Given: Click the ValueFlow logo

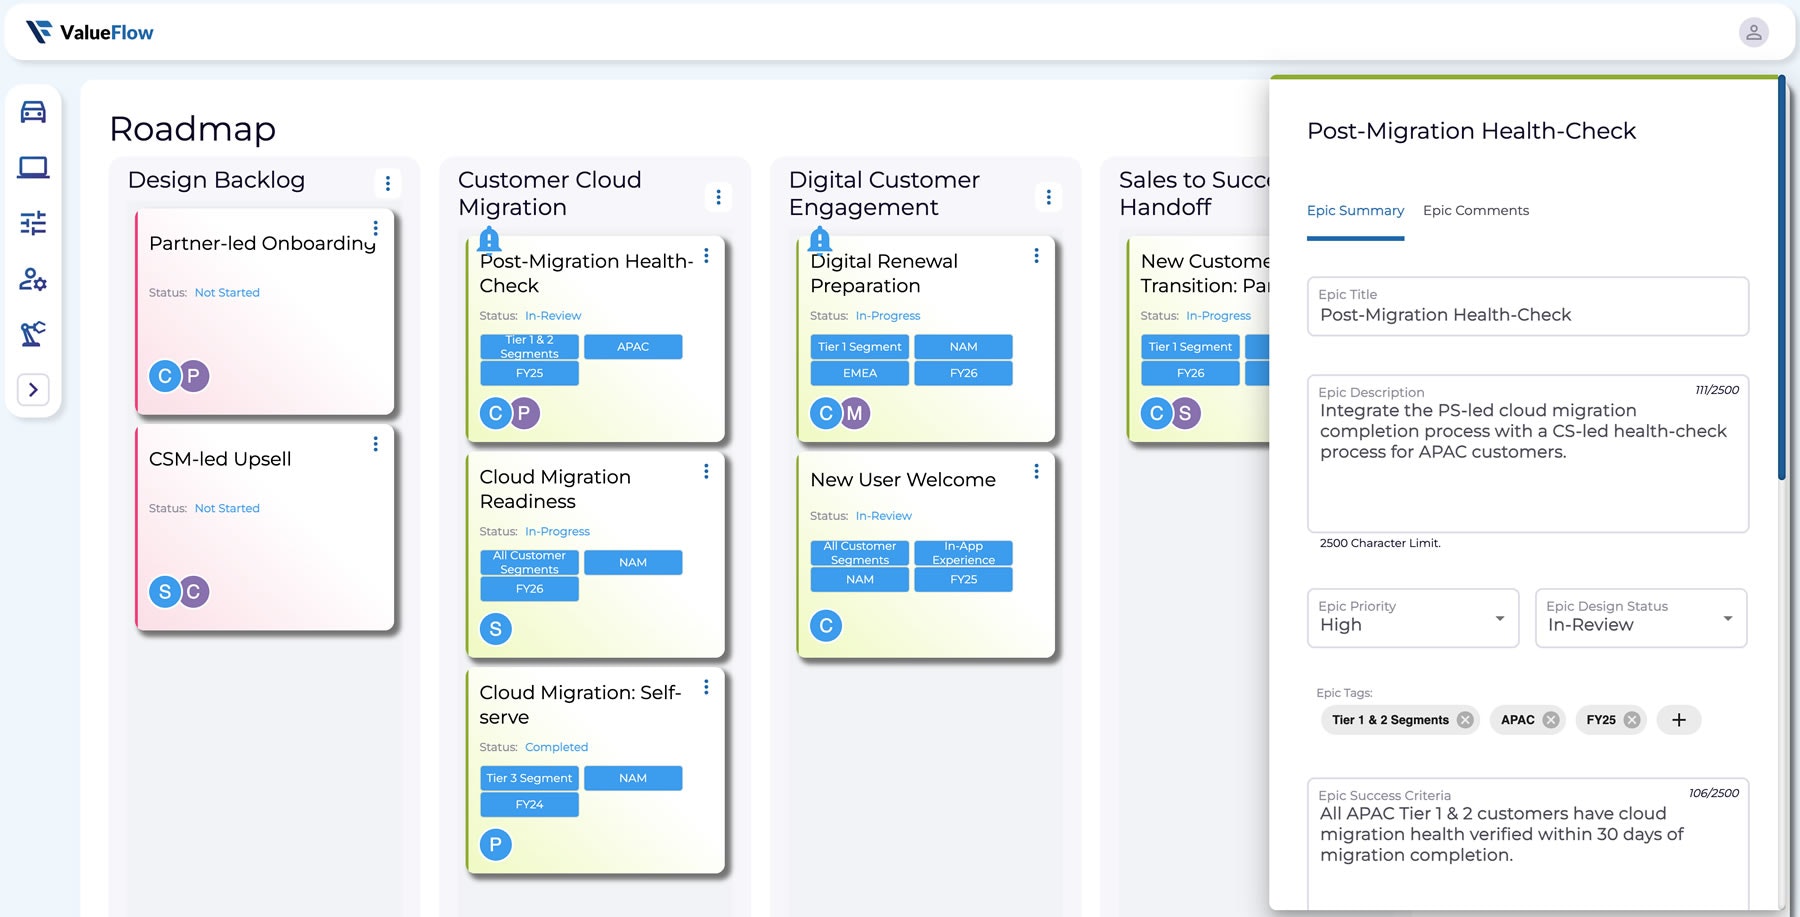Looking at the screenshot, I should tap(89, 33).
